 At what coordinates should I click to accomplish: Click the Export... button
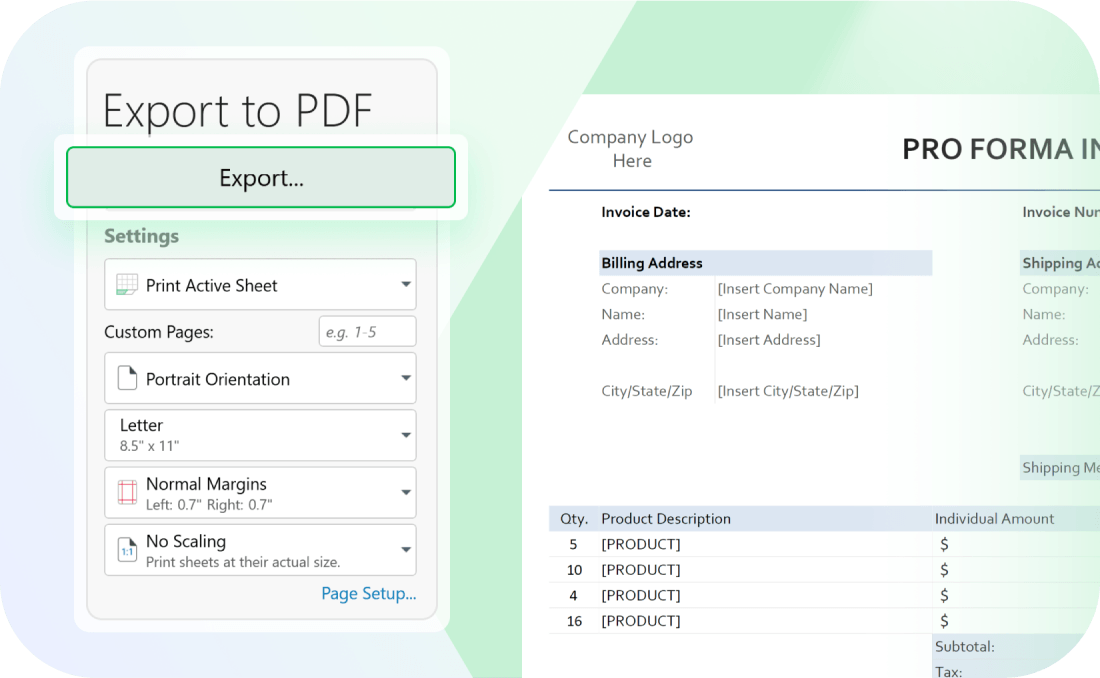[x=261, y=178]
